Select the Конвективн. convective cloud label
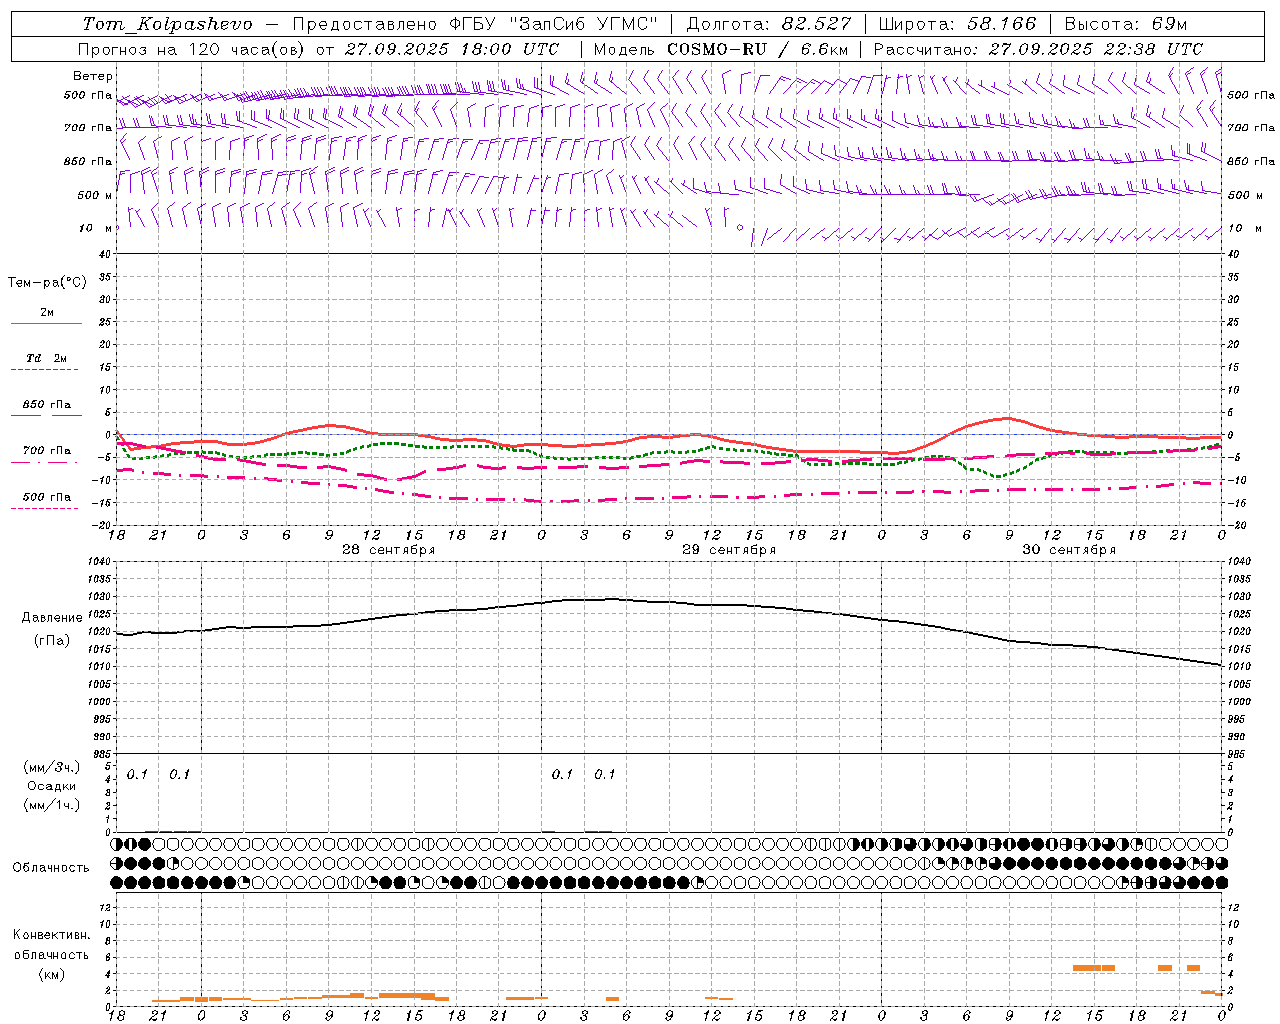The width and height of the screenshot is (1280, 1024). [x=52, y=935]
